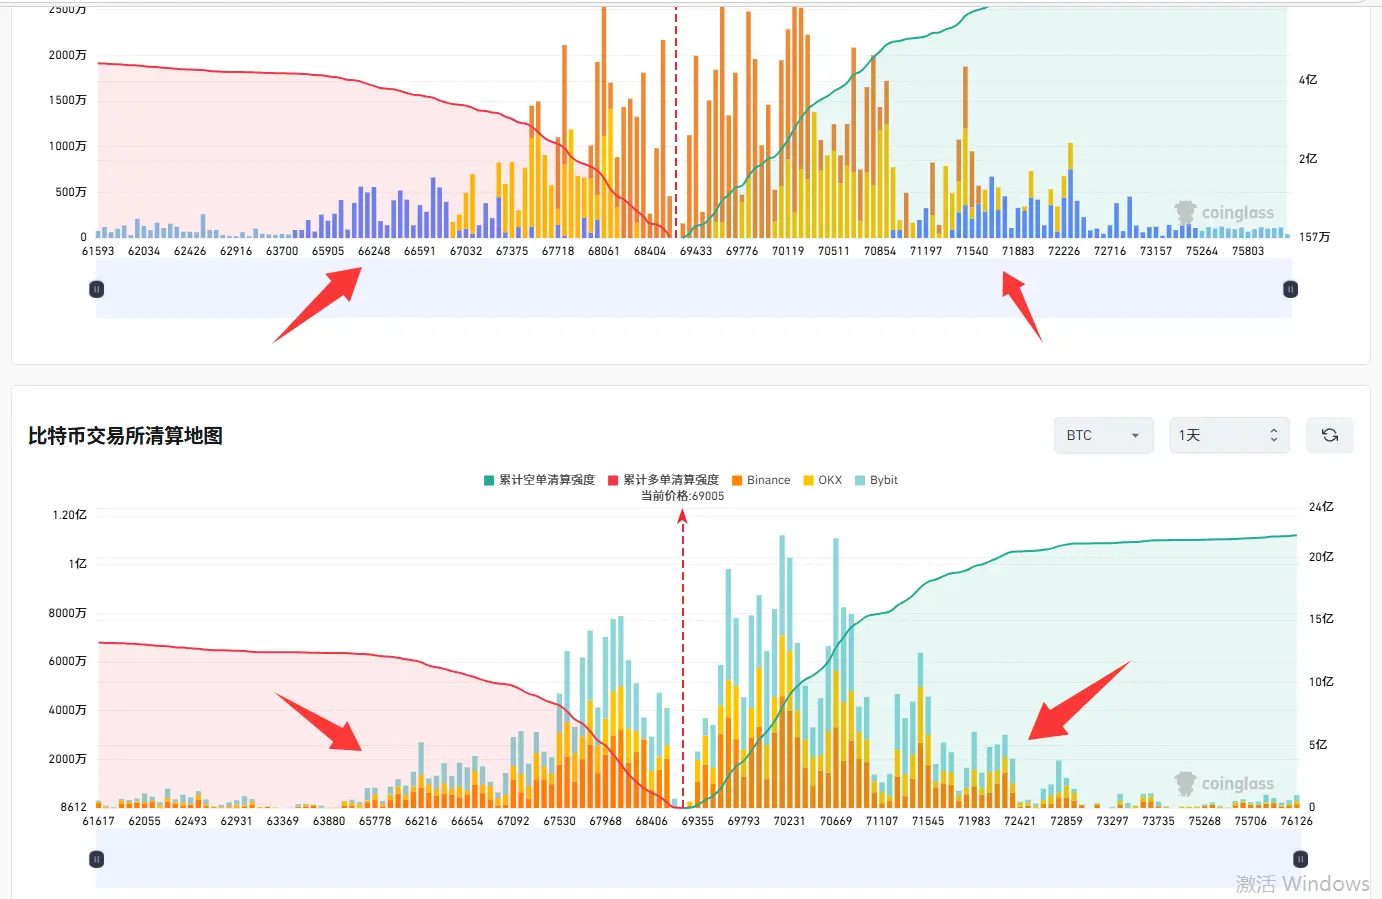This screenshot has width=1382, height=899.
Task: Click the 71883 price label on the upper chart axis
Action: pyautogui.click(x=1018, y=251)
